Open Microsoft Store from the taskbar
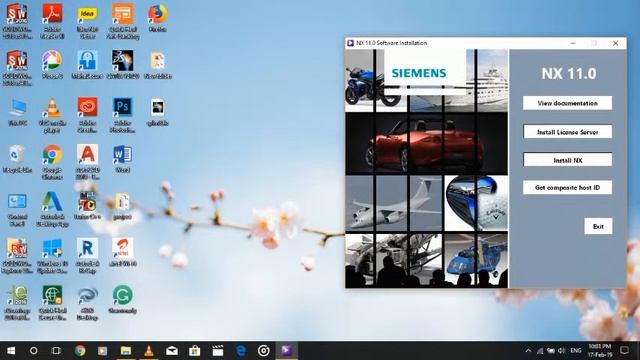The image size is (640, 360). 194,351
